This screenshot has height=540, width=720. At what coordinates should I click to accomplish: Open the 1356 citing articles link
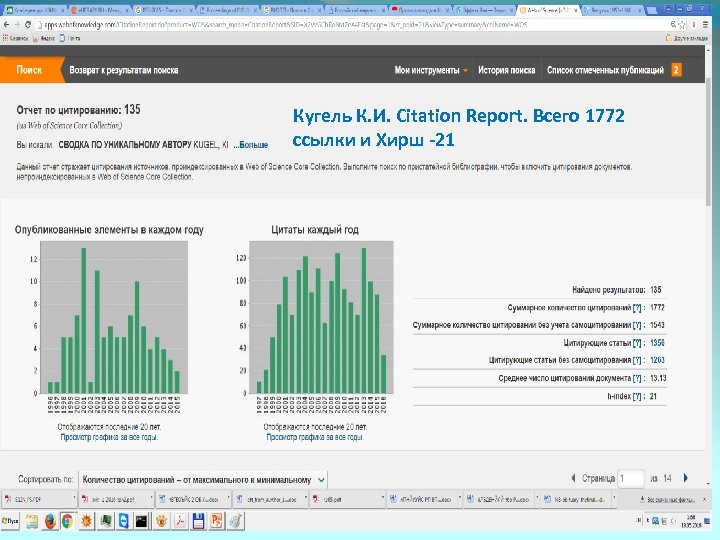658,343
